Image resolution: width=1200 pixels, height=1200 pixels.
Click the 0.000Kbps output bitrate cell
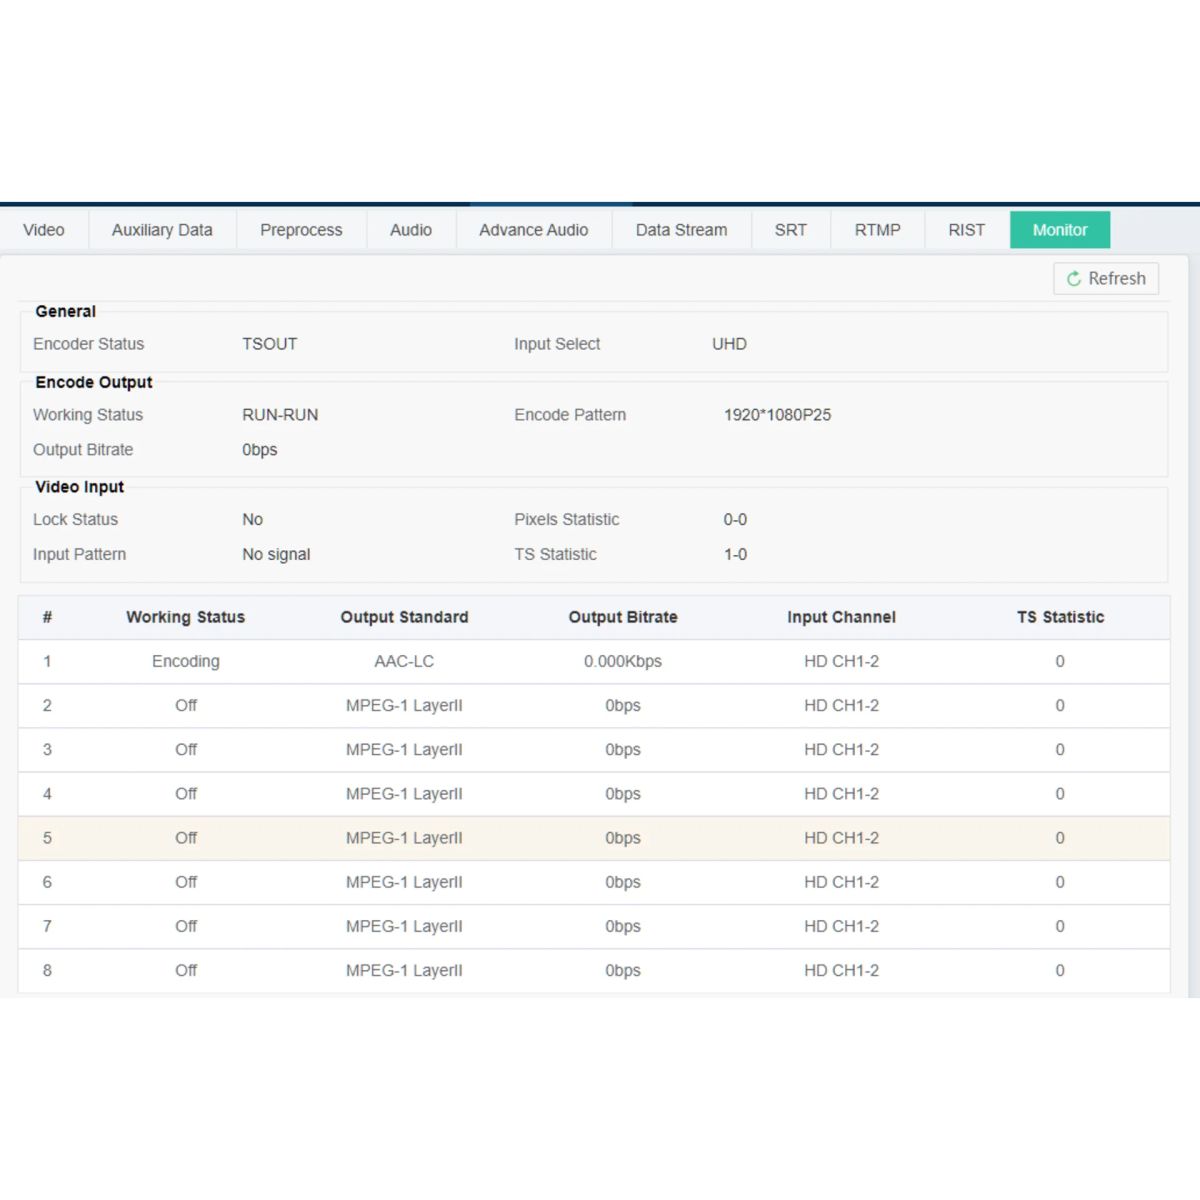(623, 661)
